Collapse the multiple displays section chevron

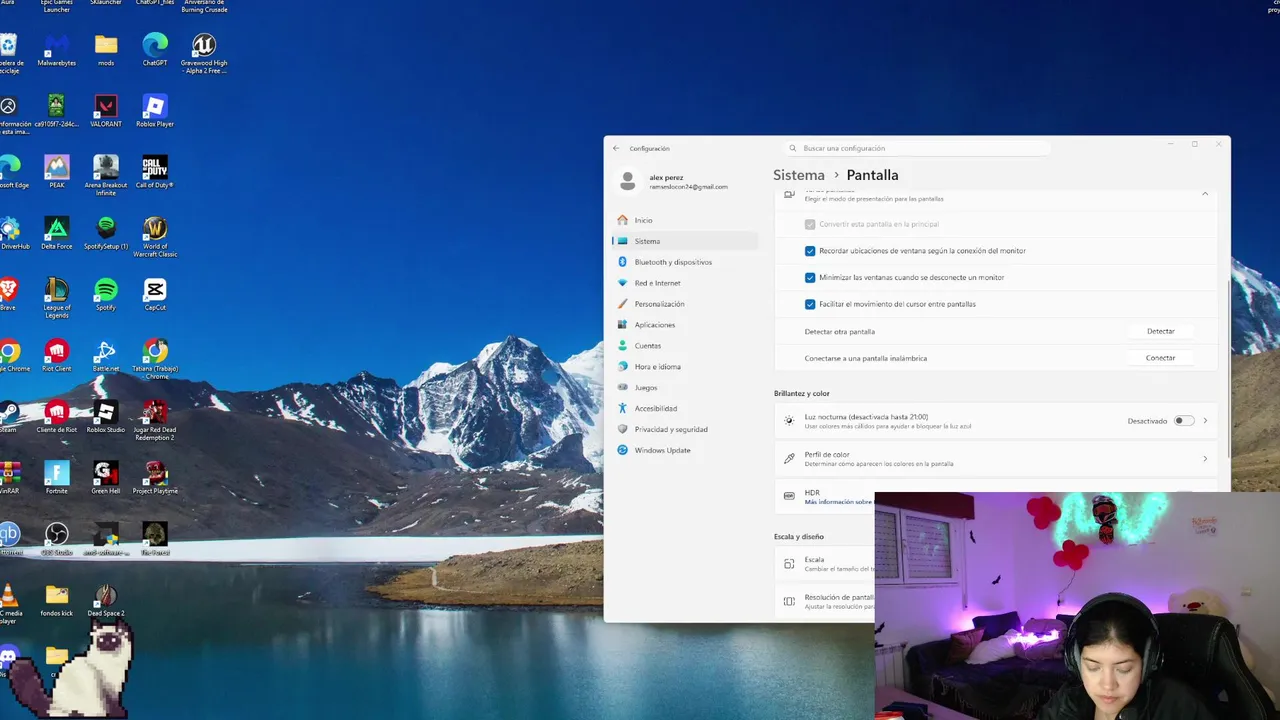[x=1205, y=194]
